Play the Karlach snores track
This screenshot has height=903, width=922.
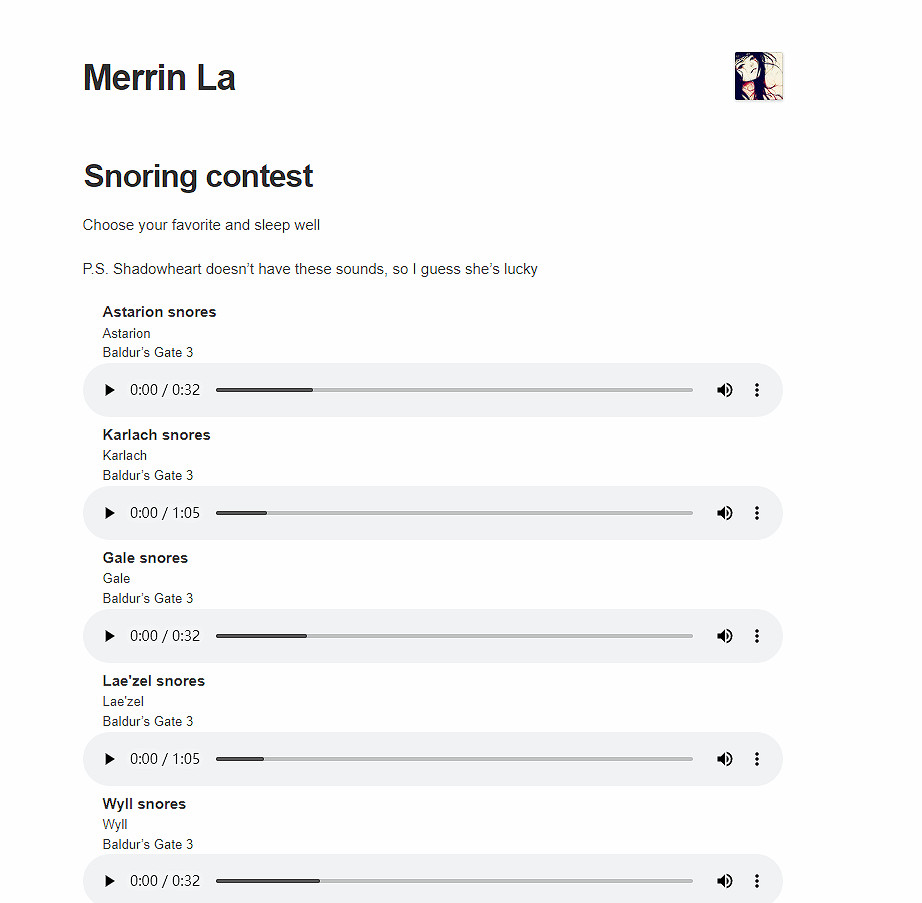(110, 513)
